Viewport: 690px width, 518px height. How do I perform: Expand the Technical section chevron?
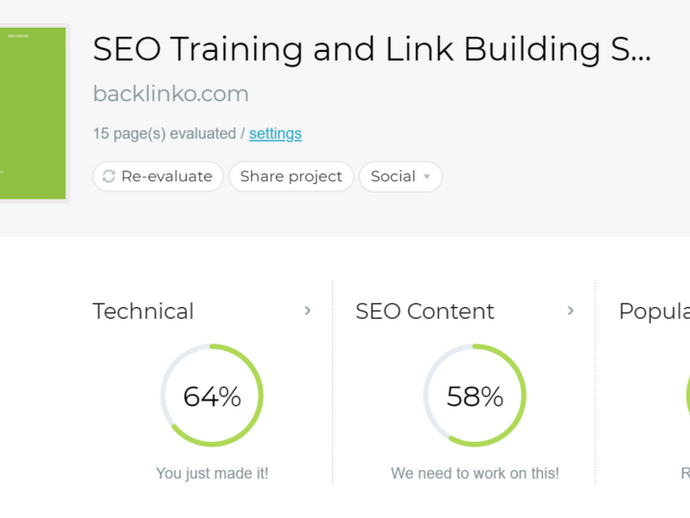(x=308, y=311)
